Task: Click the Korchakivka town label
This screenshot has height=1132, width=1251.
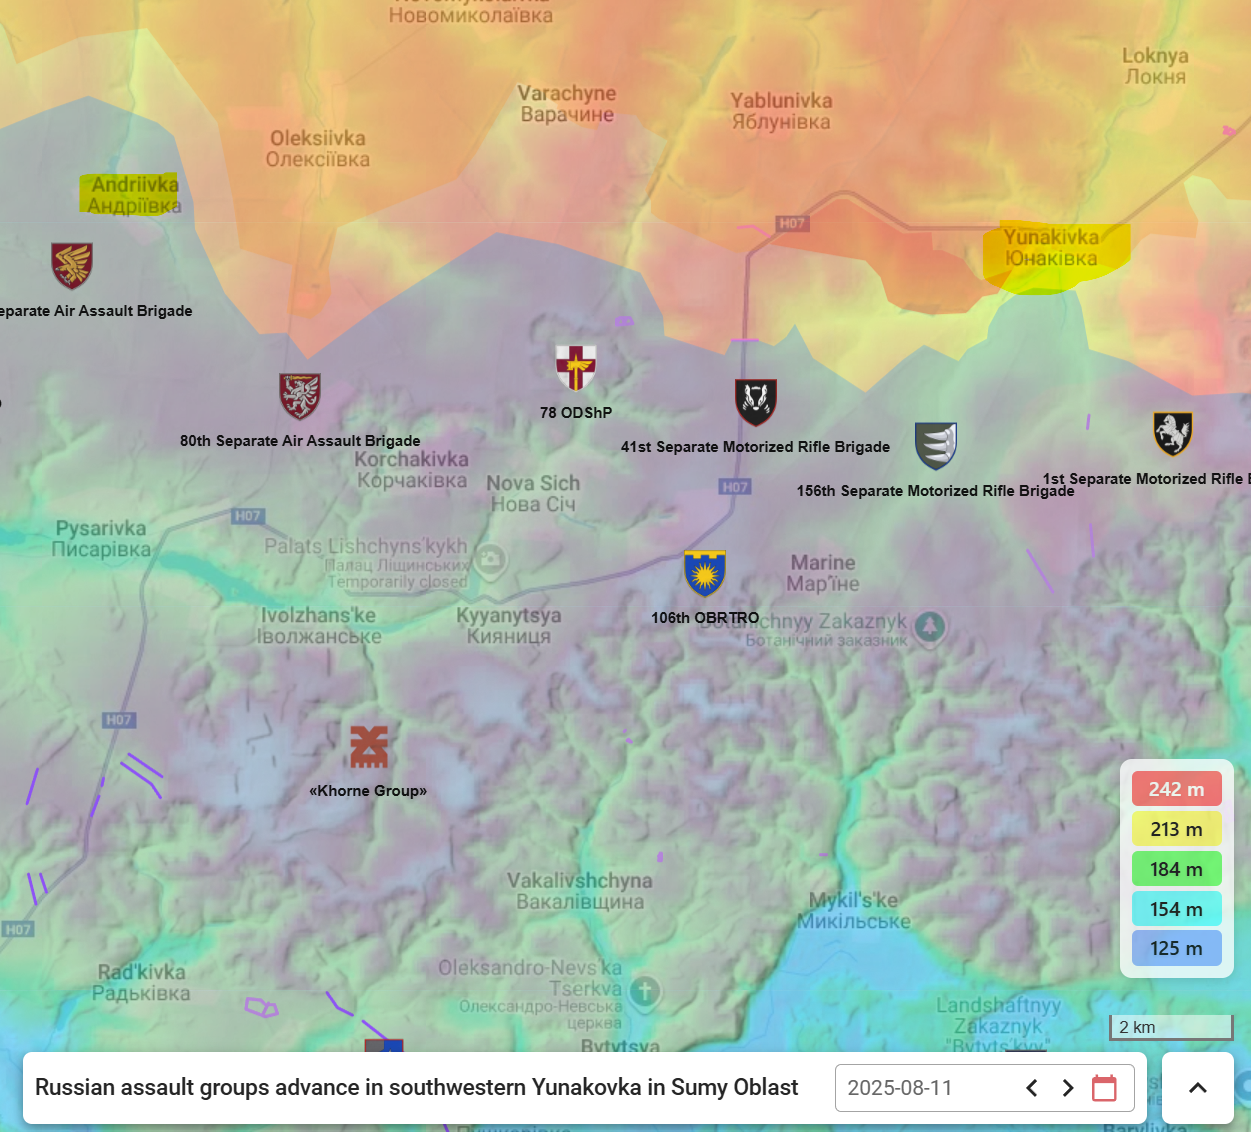Action: click(x=412, y=469)
